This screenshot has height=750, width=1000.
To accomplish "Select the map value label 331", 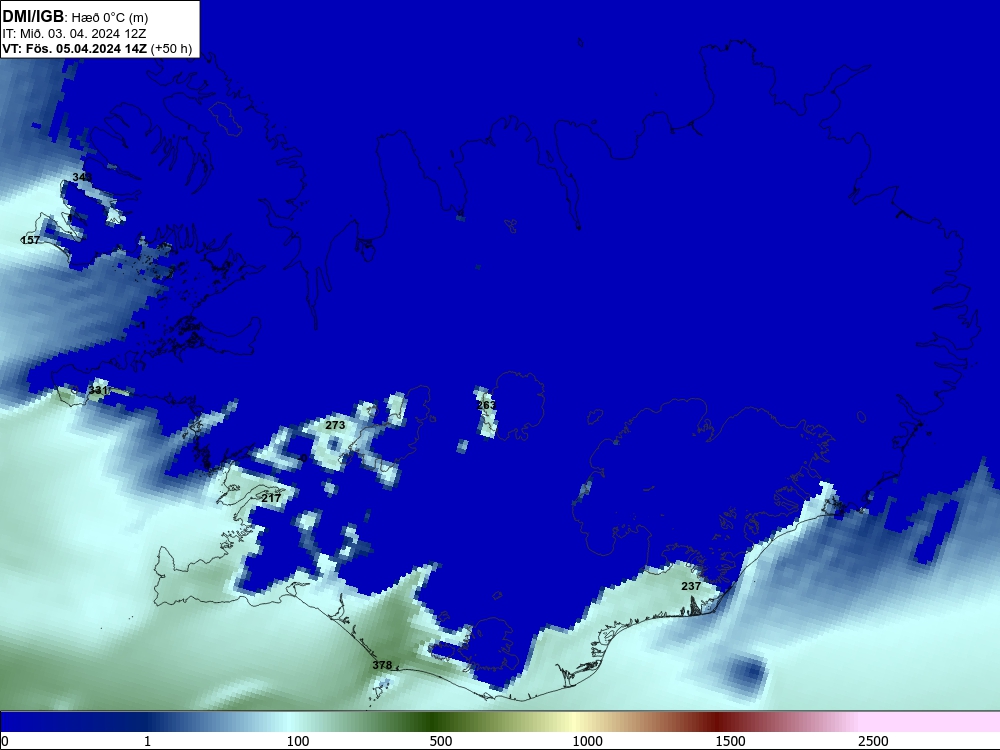I will (x=98, y=390).
